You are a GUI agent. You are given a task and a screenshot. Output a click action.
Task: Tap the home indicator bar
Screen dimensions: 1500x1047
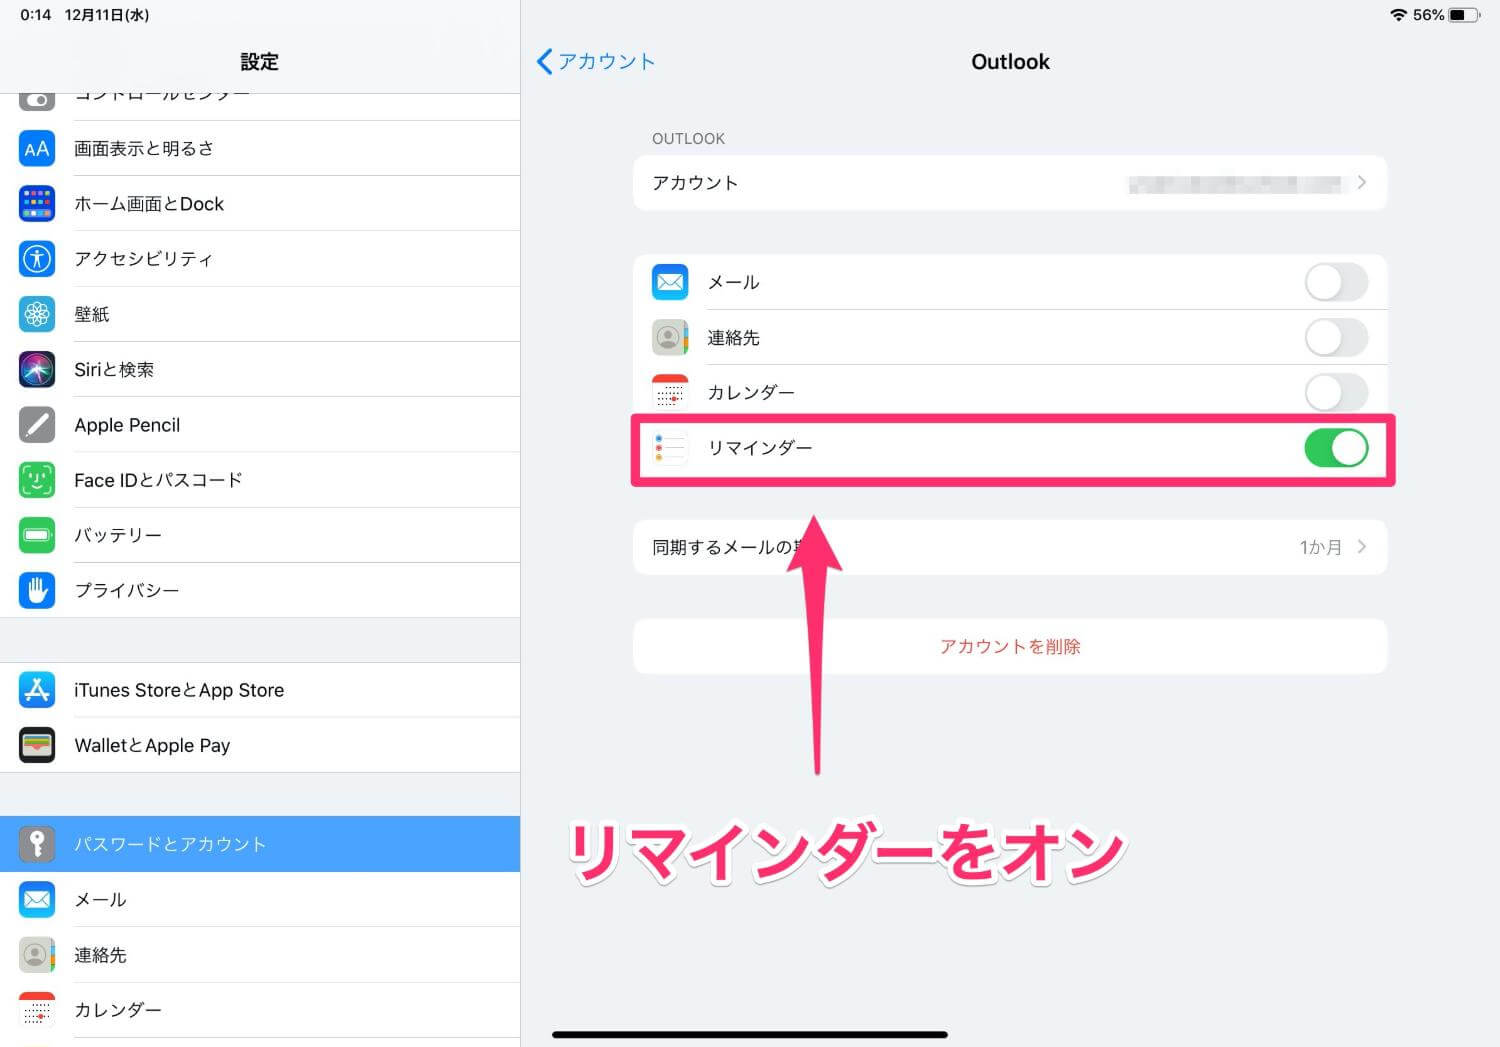tap(750, 1034)
